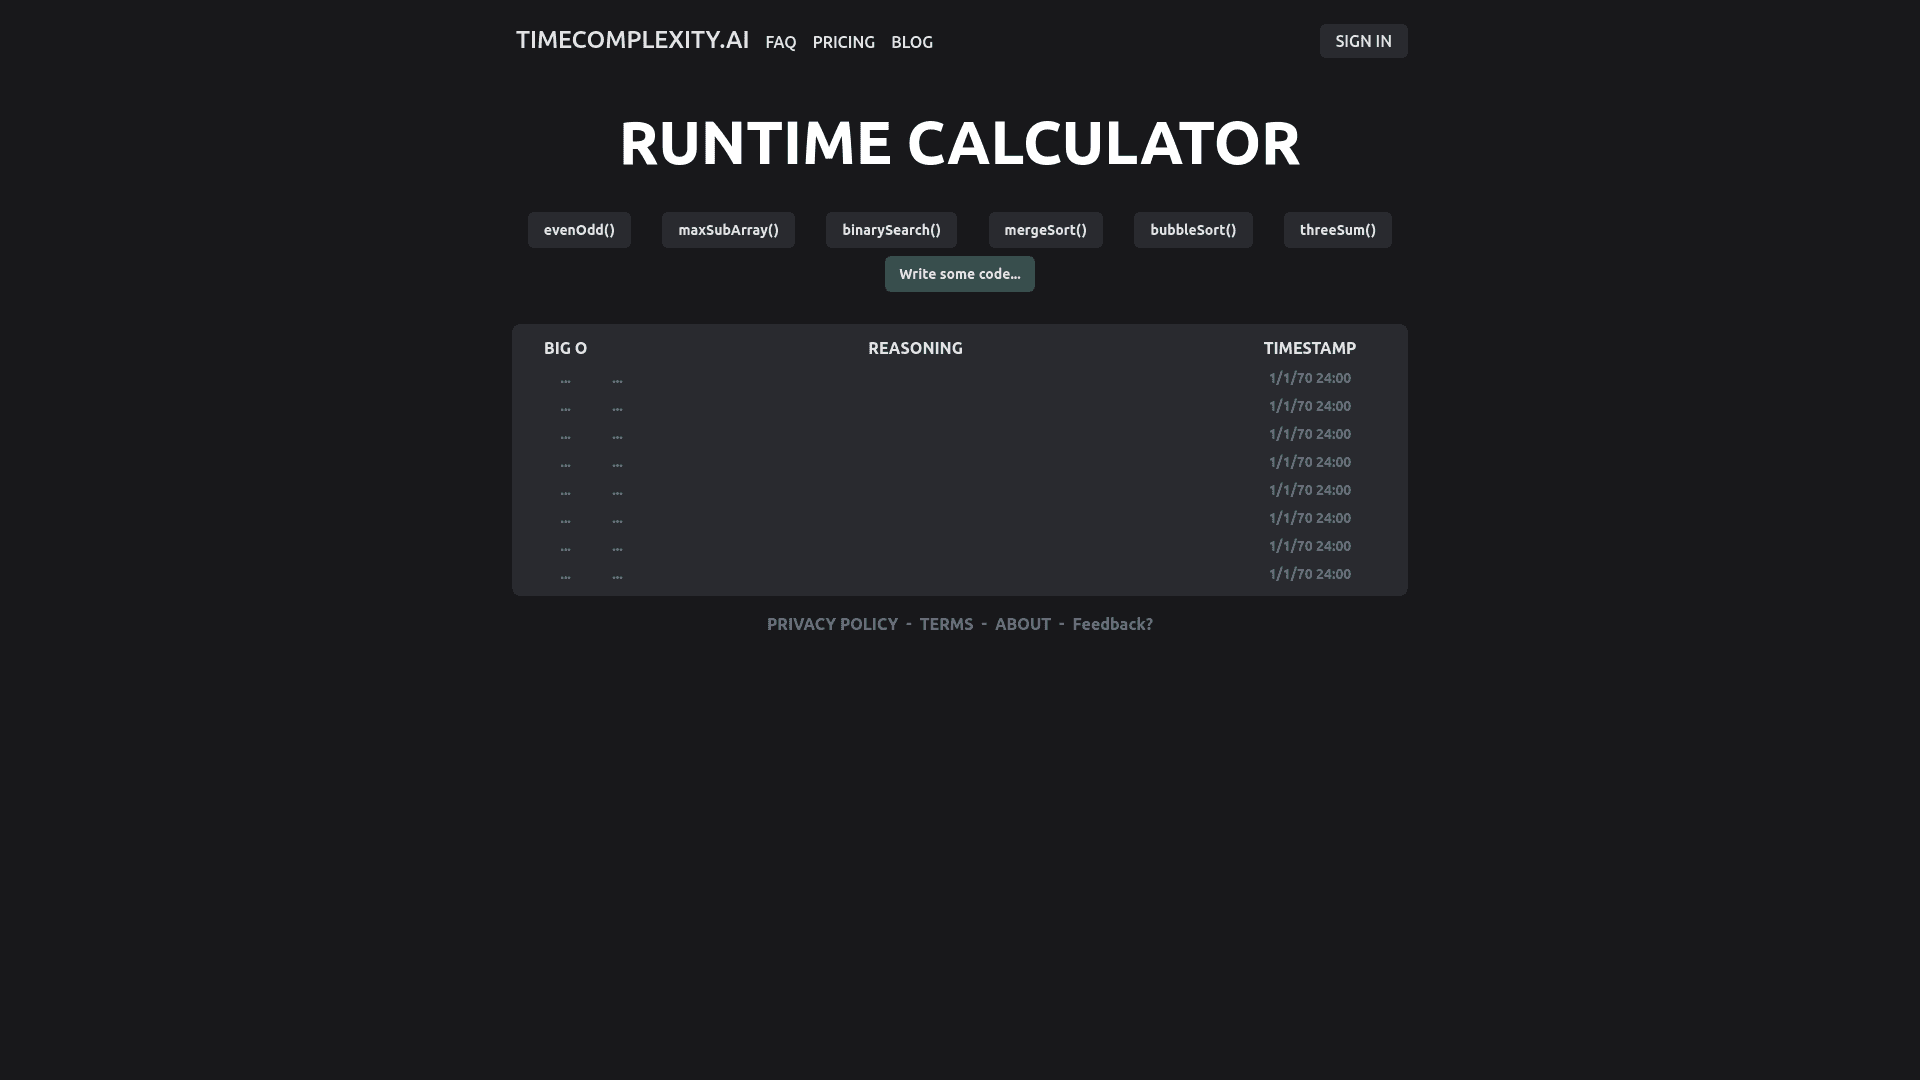This screenshot has width=1920, height=1080.
Task: Select the bubbleSort() preset
Action: coord(1192,229)
